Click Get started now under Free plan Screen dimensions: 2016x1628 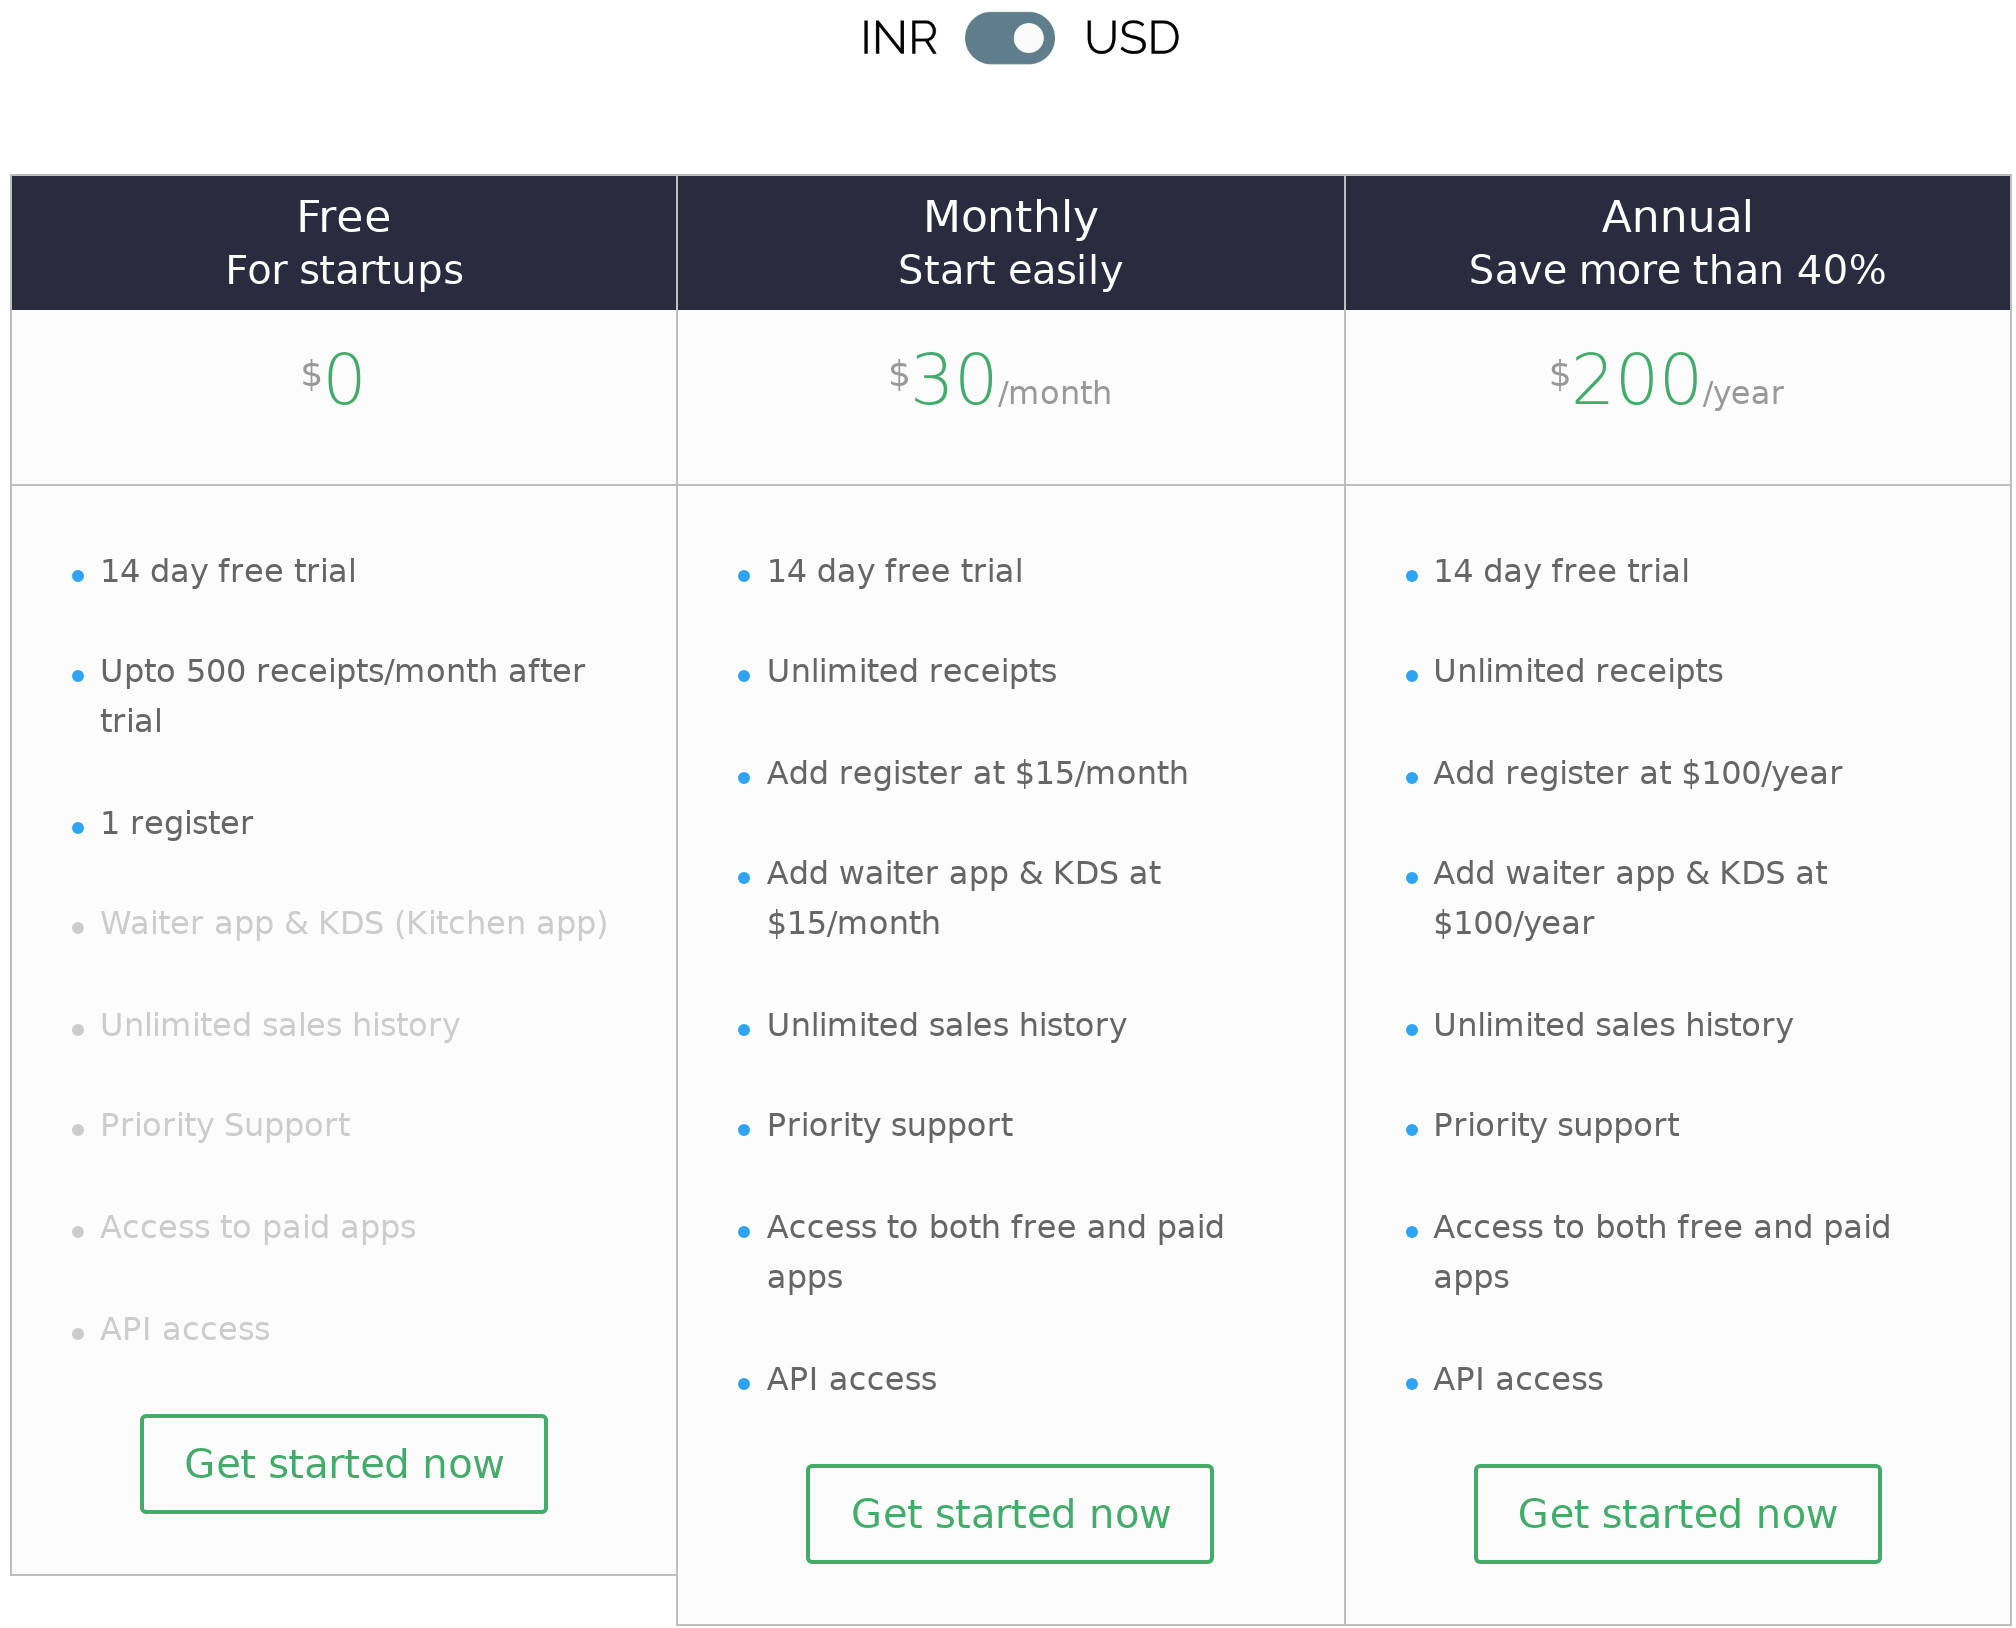coord(344,1464)
